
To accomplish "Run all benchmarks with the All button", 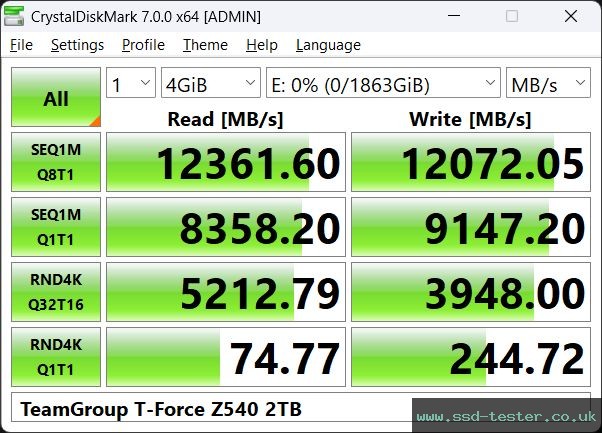I will coord(56,97).
